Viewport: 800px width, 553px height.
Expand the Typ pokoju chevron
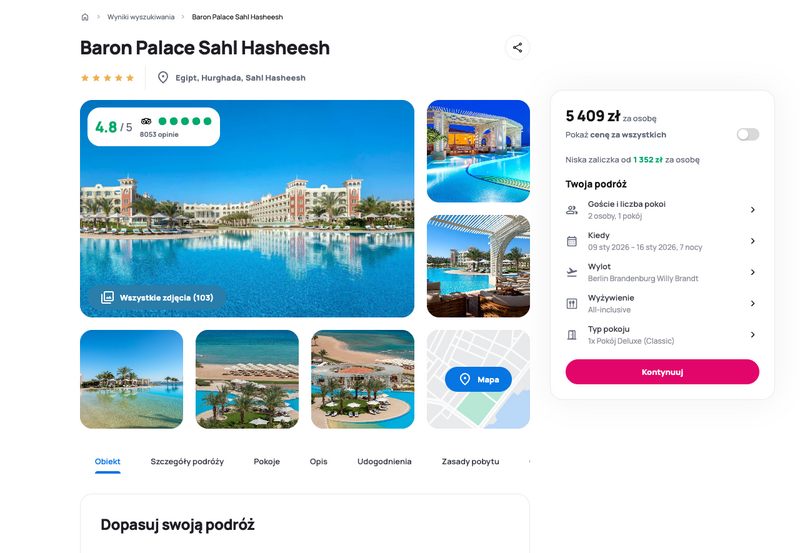[753, 335]
